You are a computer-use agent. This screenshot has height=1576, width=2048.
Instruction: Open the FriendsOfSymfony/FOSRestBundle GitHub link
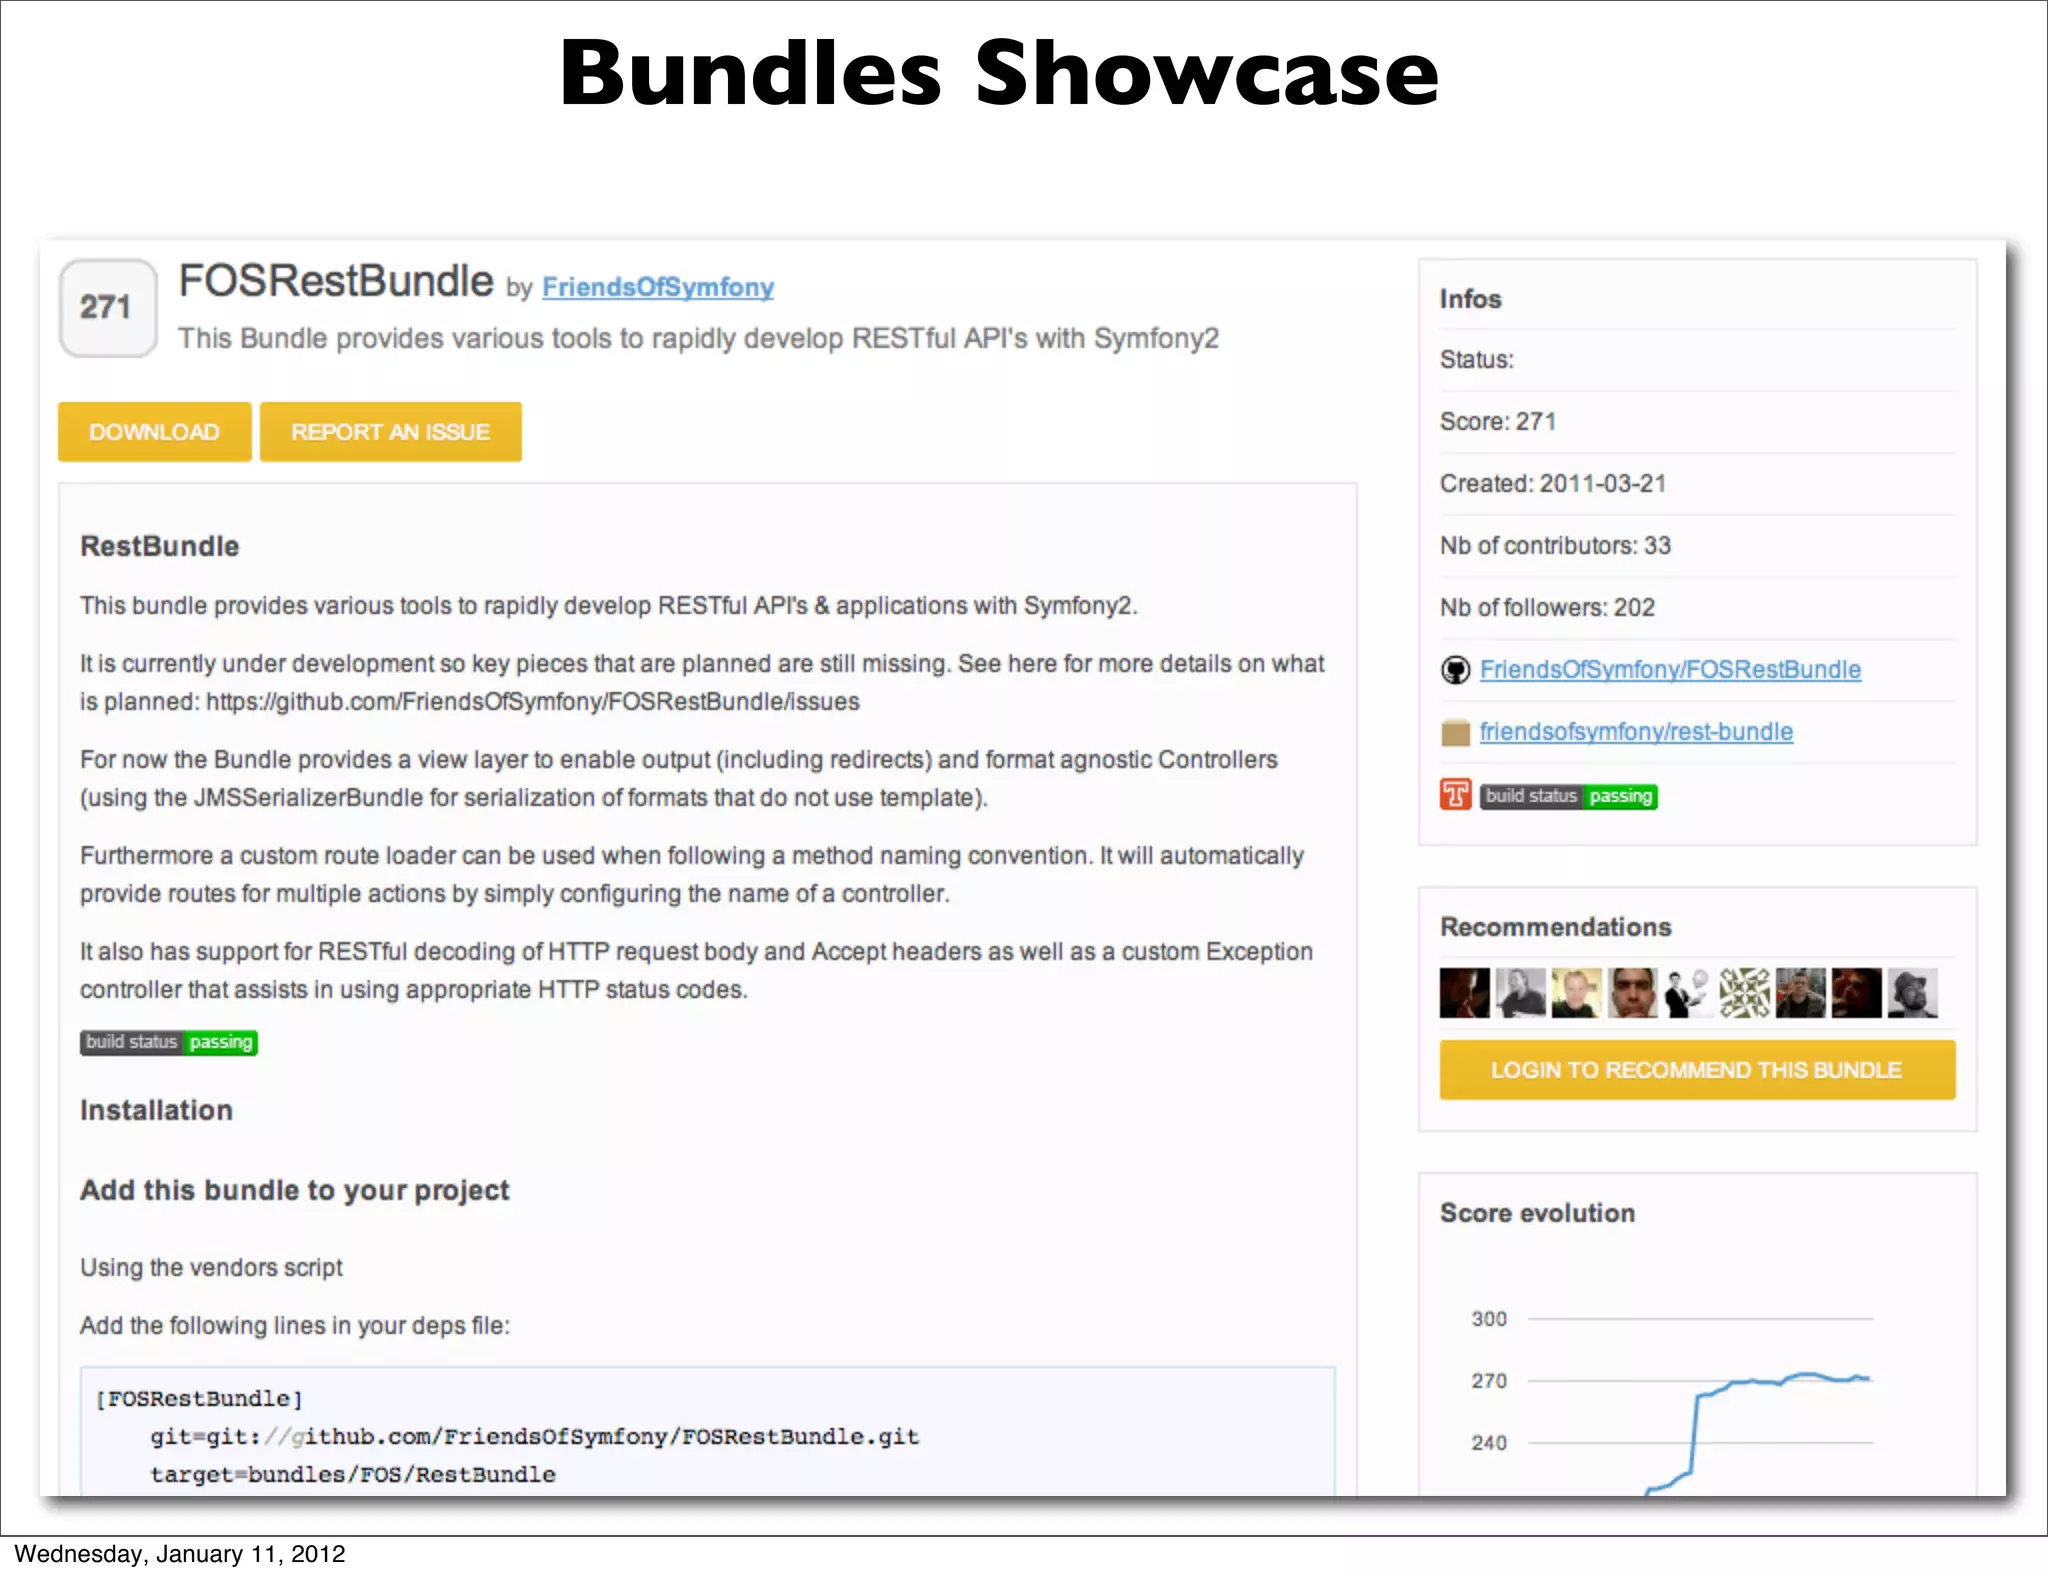(1670, 670)
